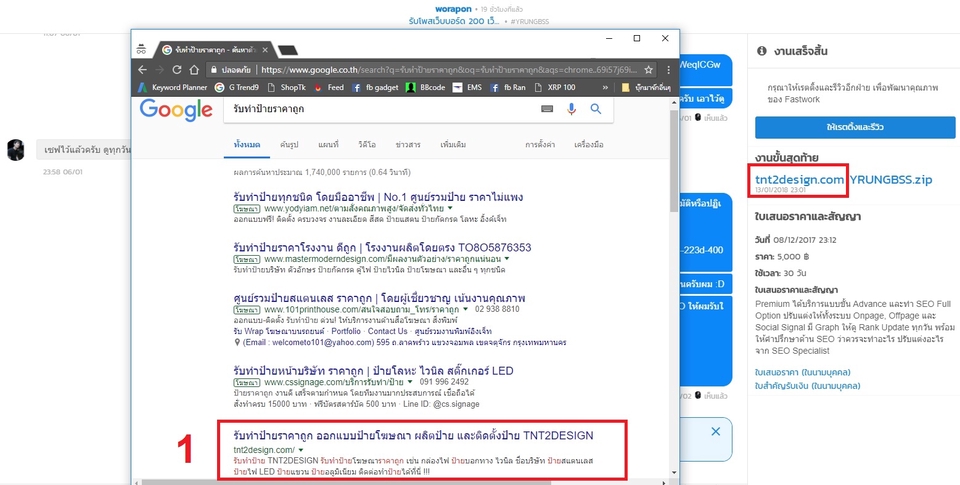Click the Chrome forward arrow
Screen dimensions: 960x485
[x=159, y=70]
